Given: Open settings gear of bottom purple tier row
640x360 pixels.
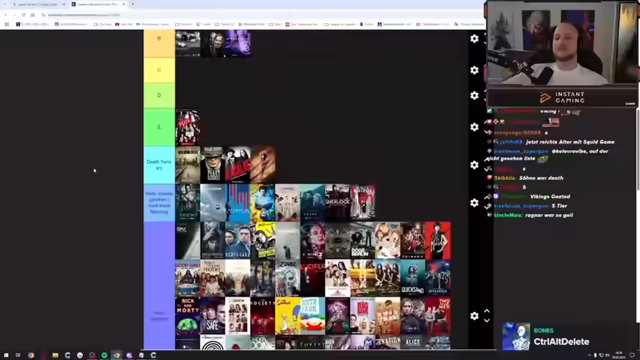Looking at the screenshot, I should [474, 316].
